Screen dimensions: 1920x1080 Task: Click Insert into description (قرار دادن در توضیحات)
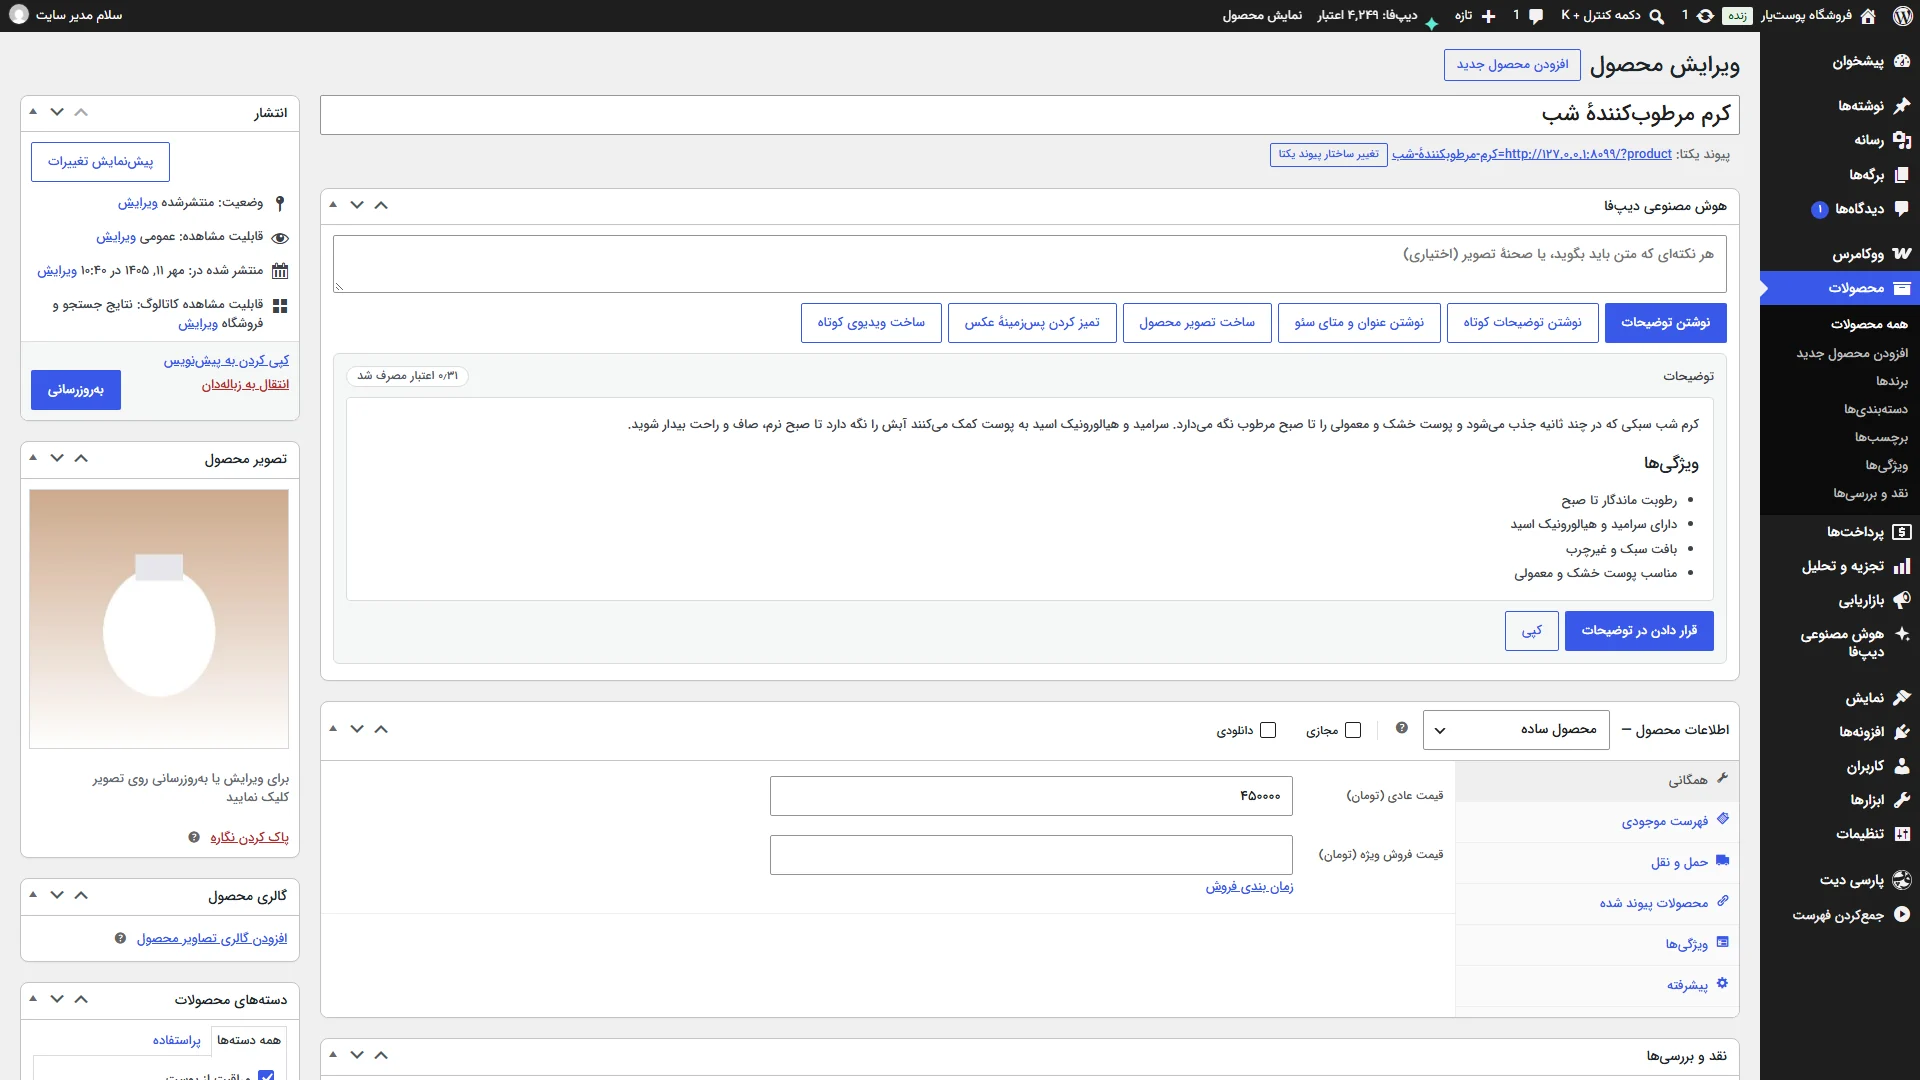[x=1639, y=631]
